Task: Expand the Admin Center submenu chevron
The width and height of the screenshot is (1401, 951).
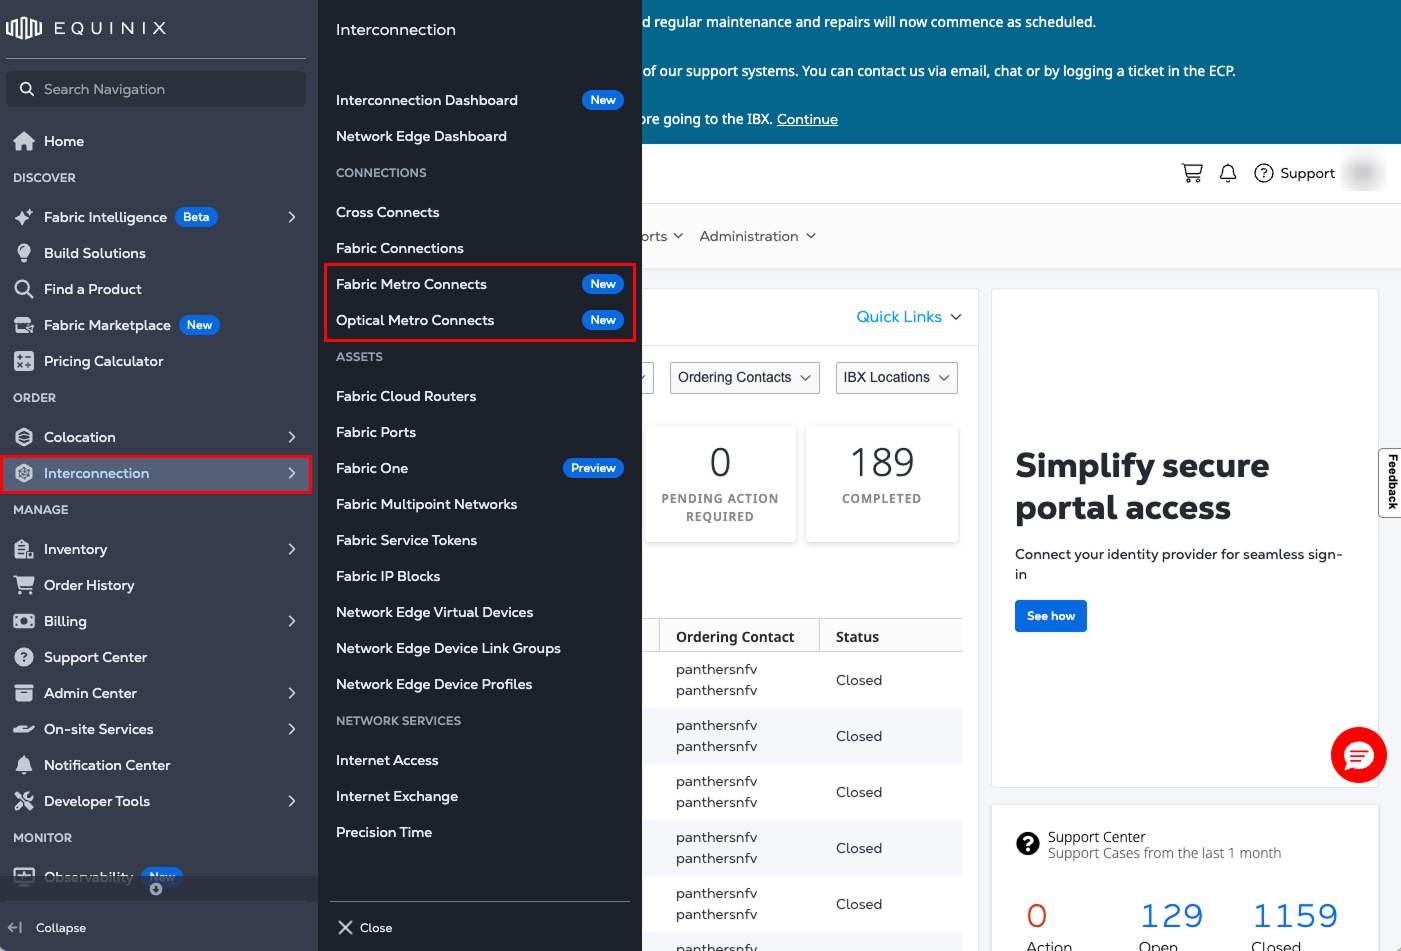Action: pos(292,693)
